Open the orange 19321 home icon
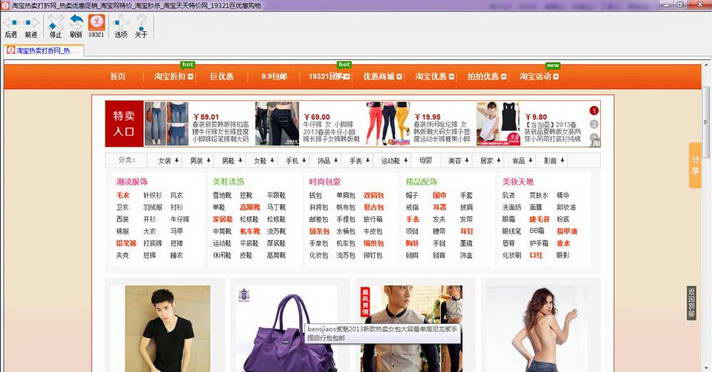Screen dimensions: 712x372 click(96, 22)
